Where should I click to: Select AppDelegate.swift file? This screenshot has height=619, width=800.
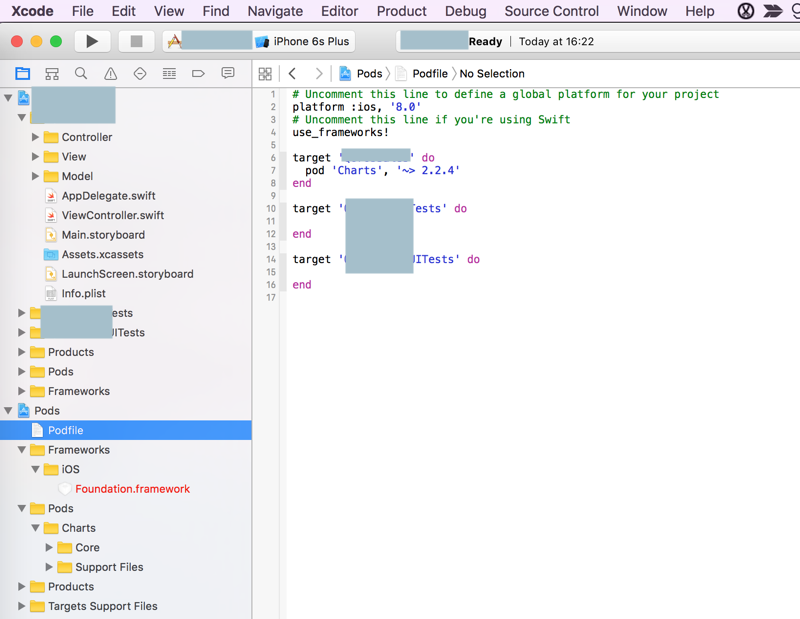pyautogui.click(x=108, y=195)
